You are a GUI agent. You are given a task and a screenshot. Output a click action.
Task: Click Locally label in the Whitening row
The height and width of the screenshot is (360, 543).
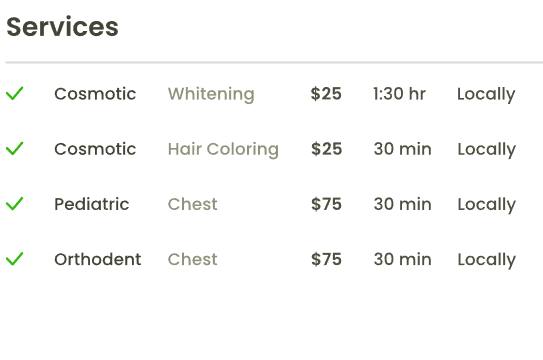(x=486, y=94)
